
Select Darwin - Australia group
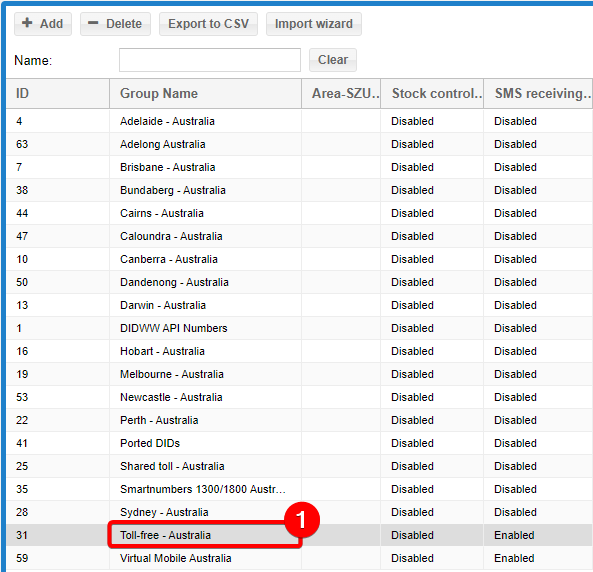(x=163, y=305)
